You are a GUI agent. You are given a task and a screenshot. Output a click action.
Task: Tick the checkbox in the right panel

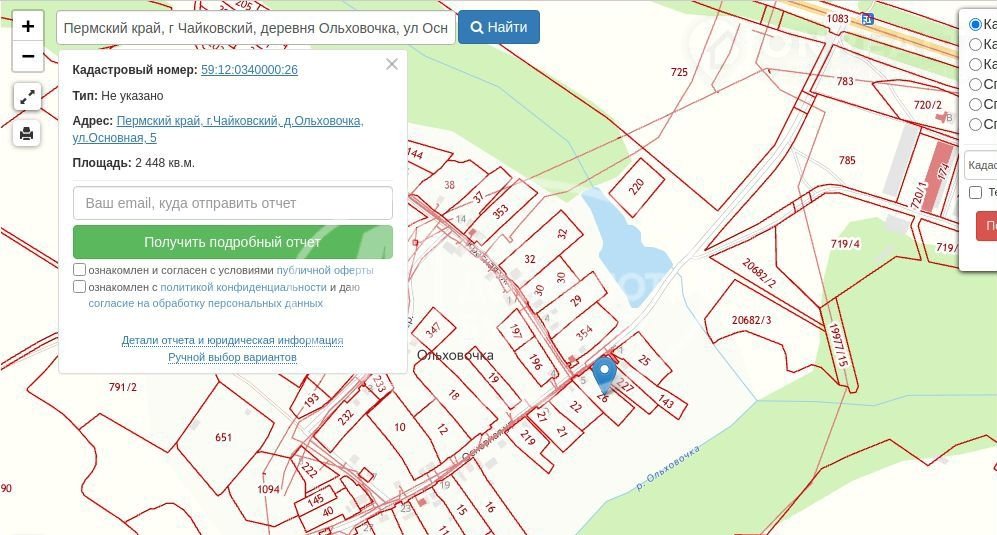coord(976,192)
